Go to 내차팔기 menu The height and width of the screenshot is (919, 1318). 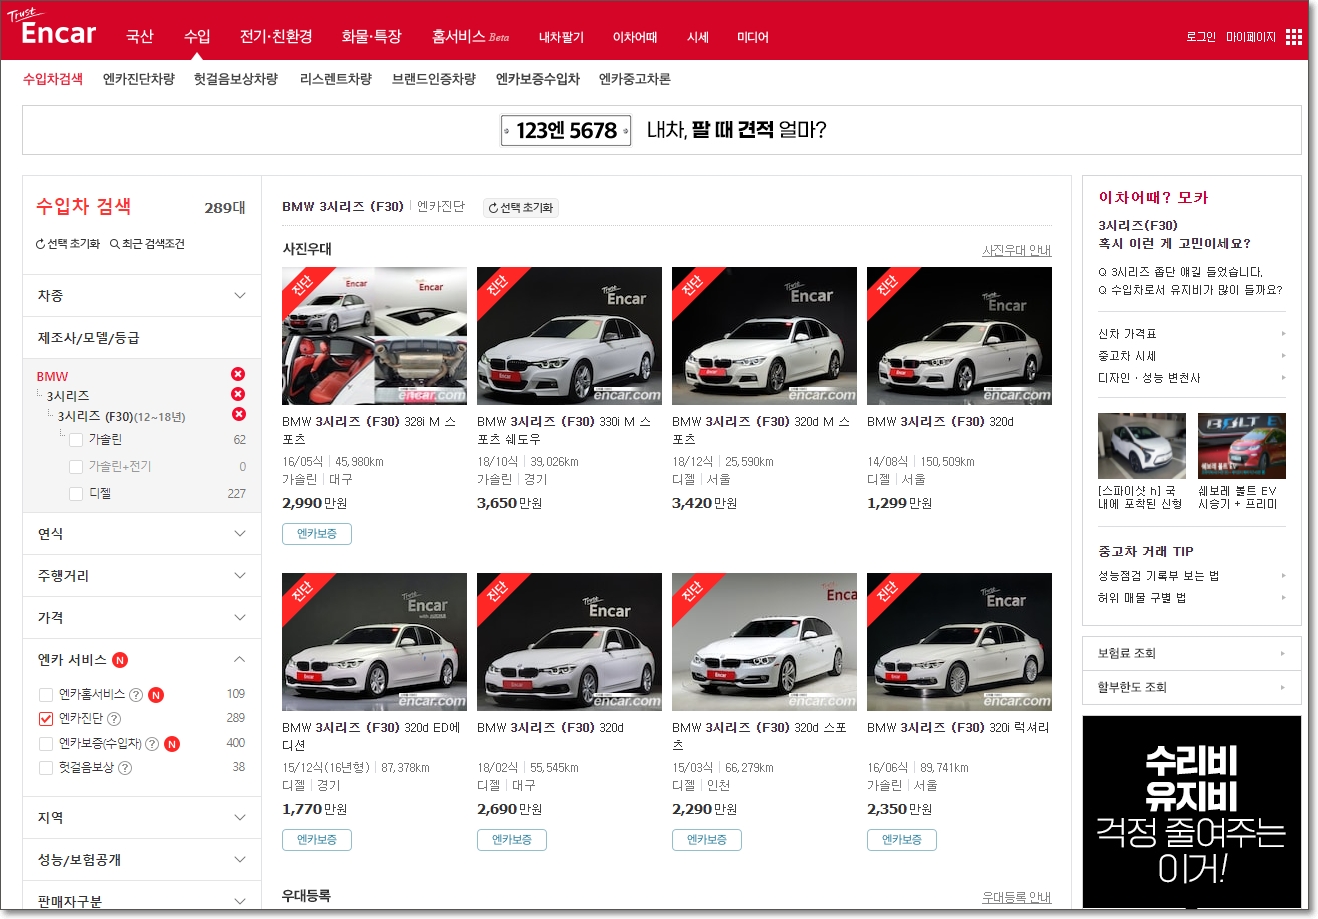point(561,37)
